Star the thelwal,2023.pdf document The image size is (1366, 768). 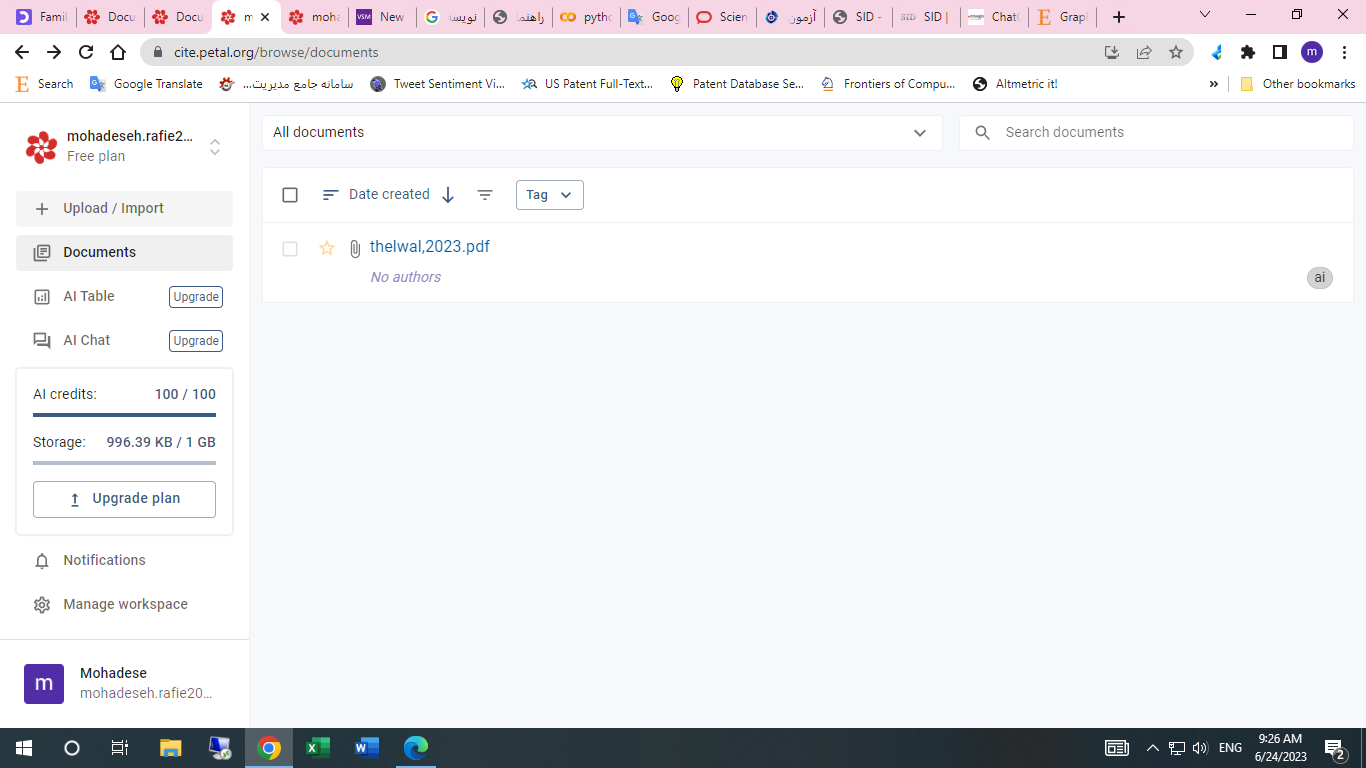click(327, 248)
